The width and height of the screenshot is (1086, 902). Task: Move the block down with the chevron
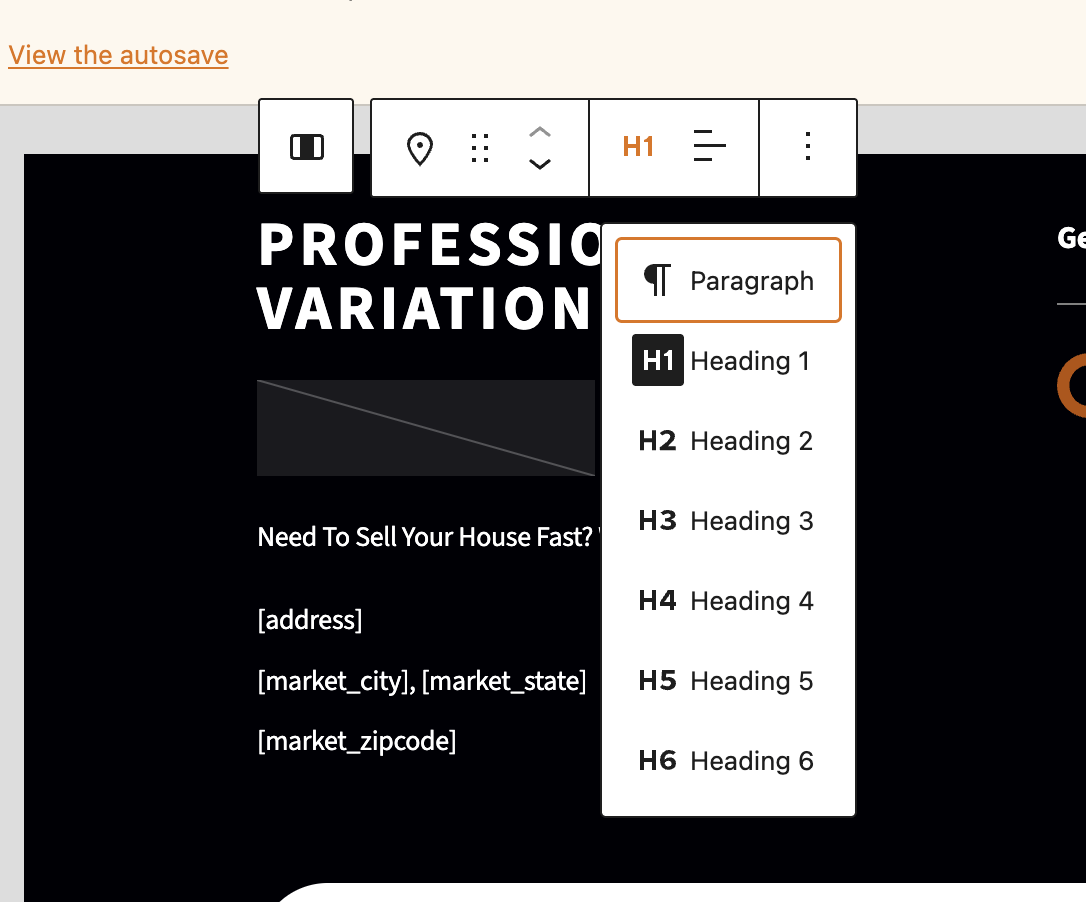point(540,165)
